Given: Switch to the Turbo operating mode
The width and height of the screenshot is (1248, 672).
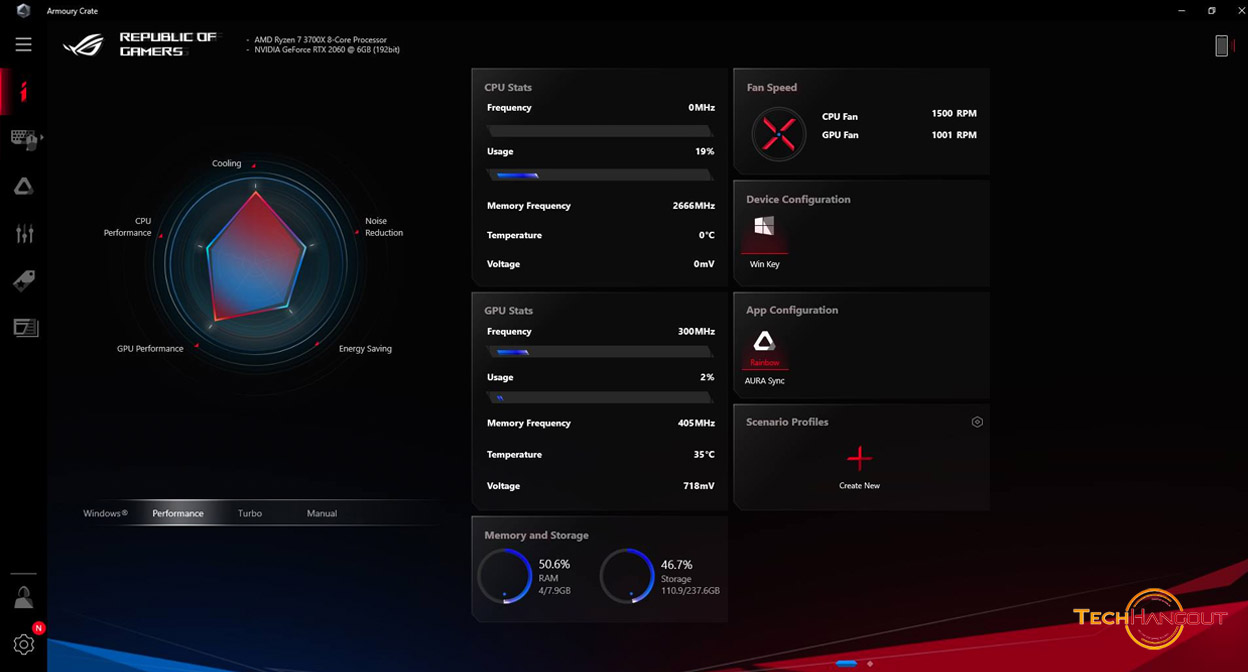Looking at the screenshot, I should 250,514.
